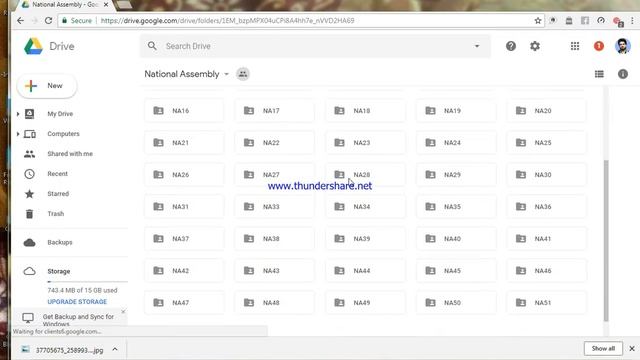Open the Recent files view

(x=58, y=174)
